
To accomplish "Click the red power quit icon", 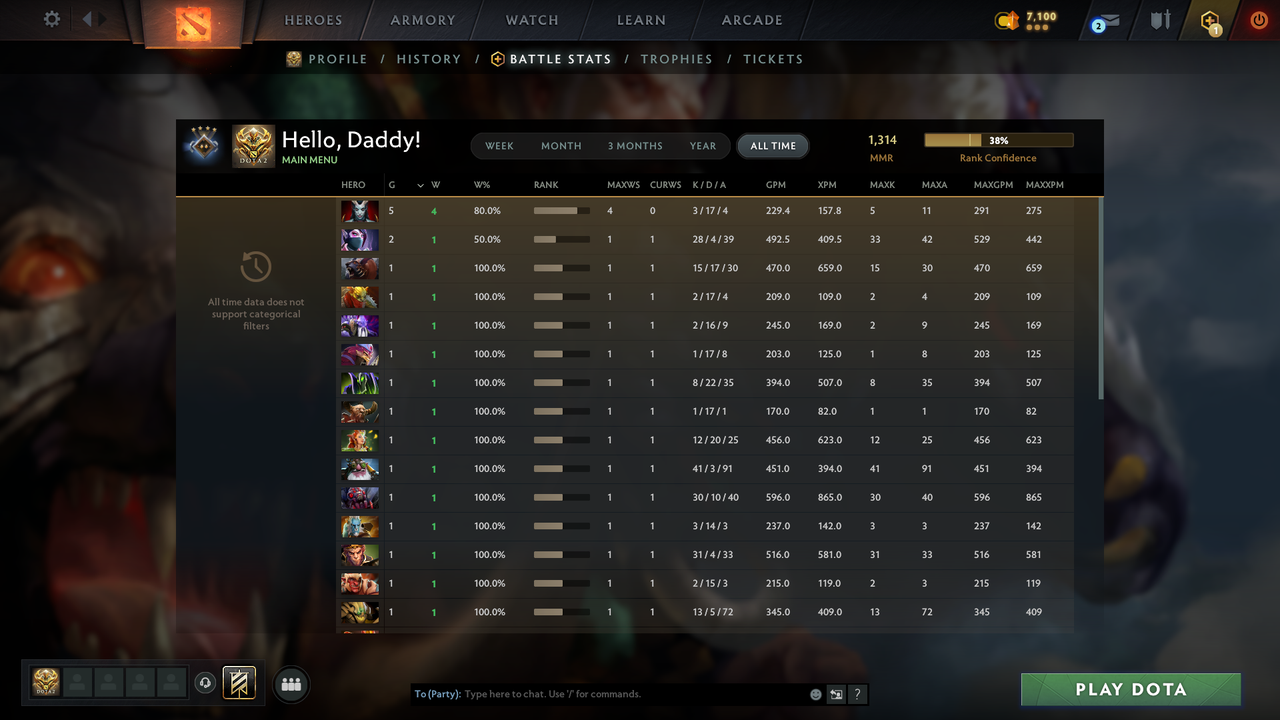I will pyautogui.click(x=1259, y=20).
